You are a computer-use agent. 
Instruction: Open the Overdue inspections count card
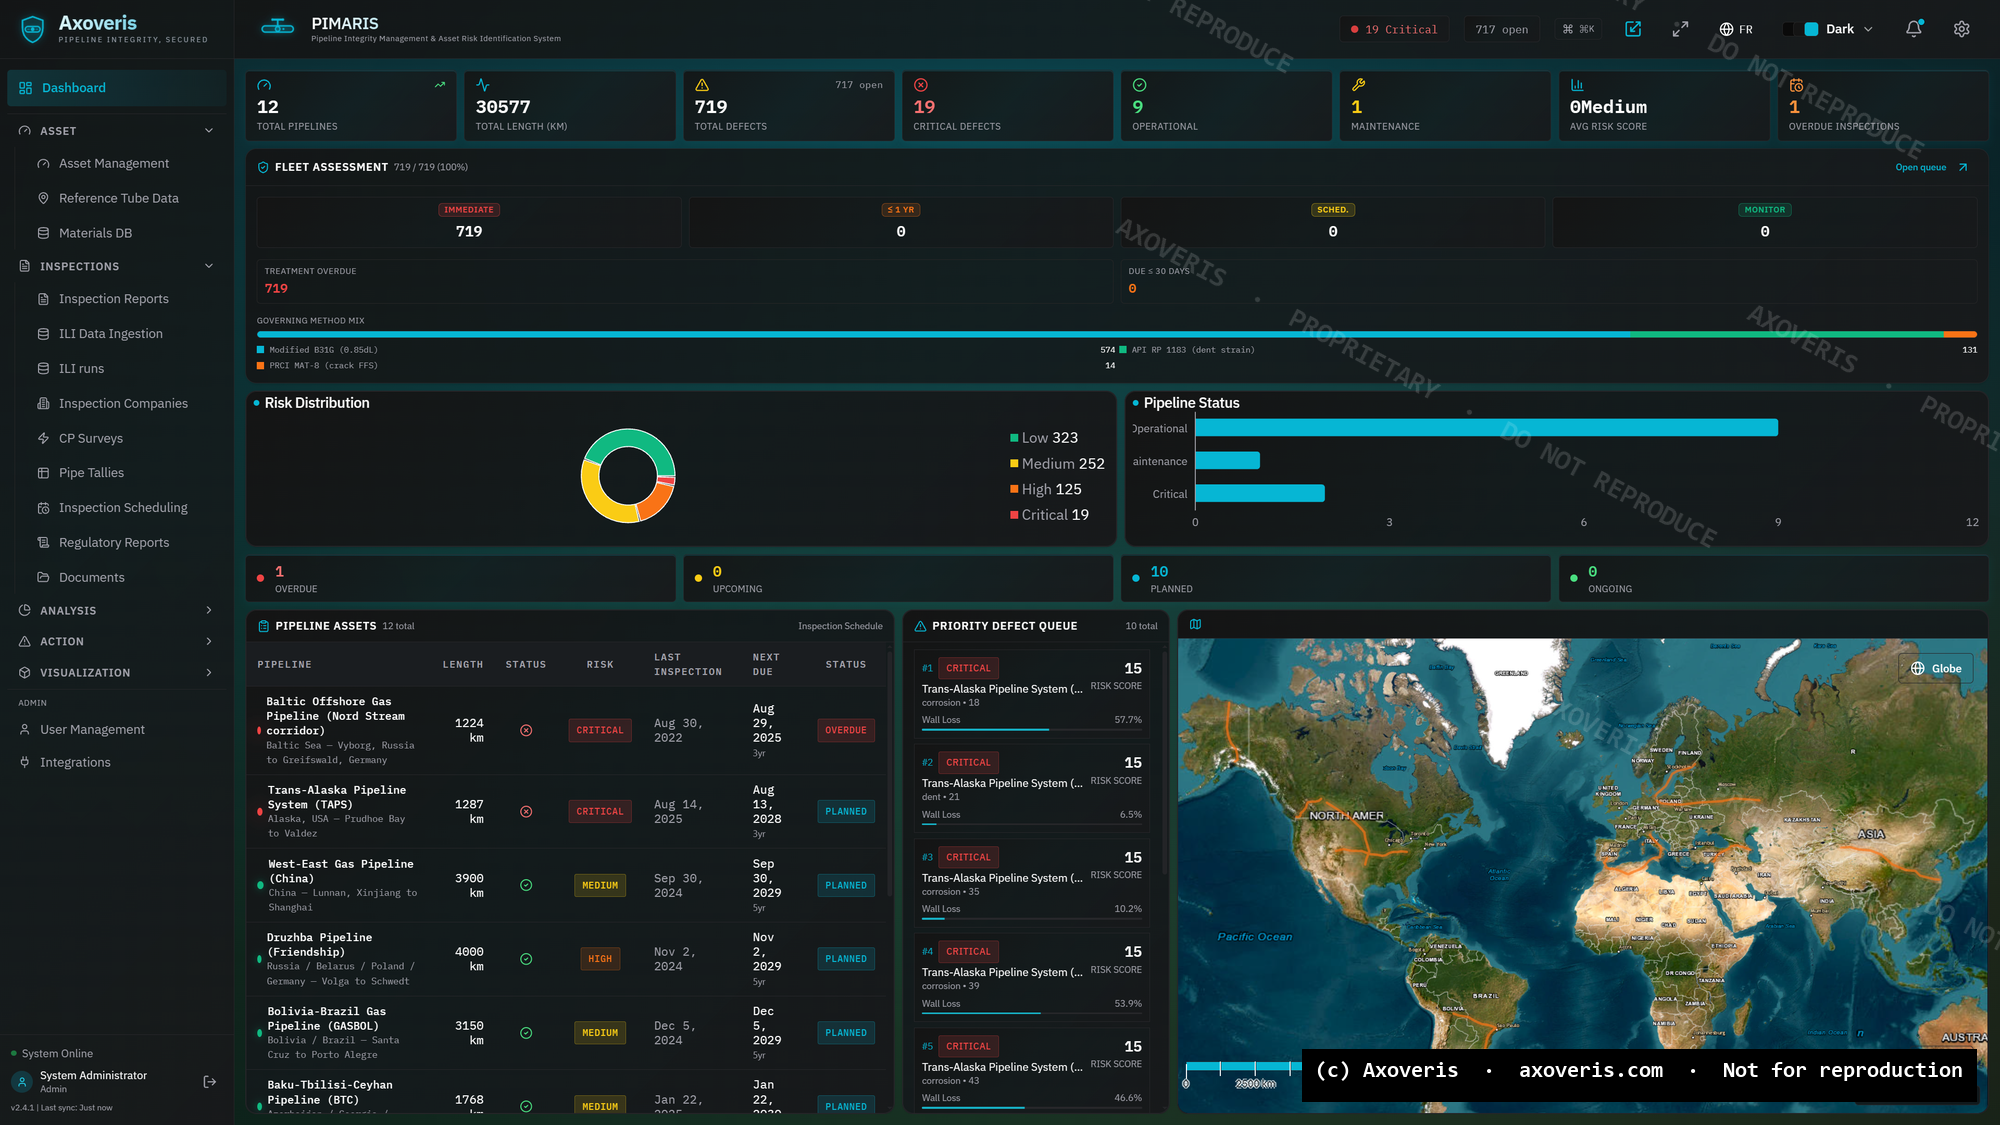click(461, 579)
